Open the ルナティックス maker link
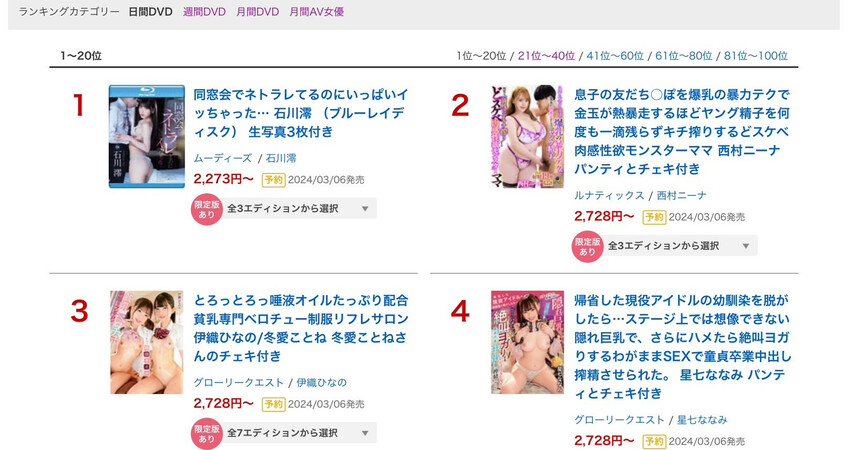 (609, 196)
